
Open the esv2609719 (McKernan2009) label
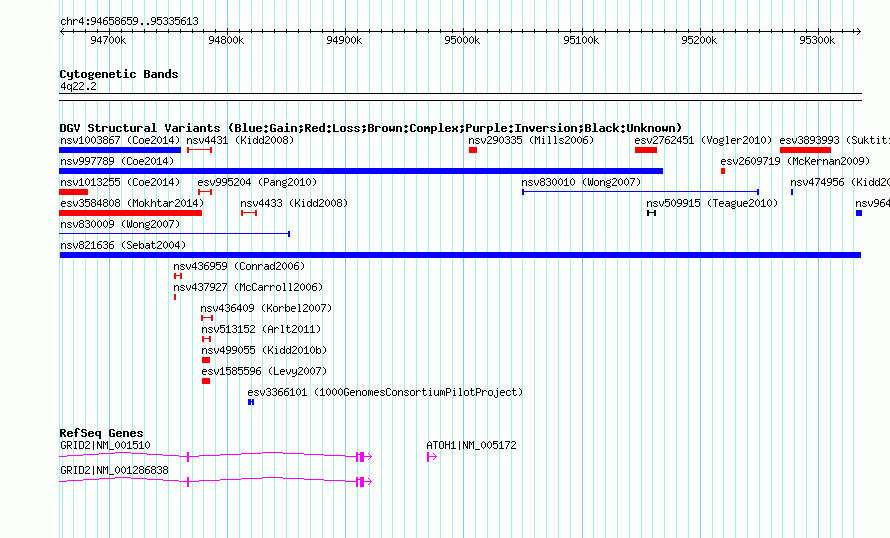[795, 161]
